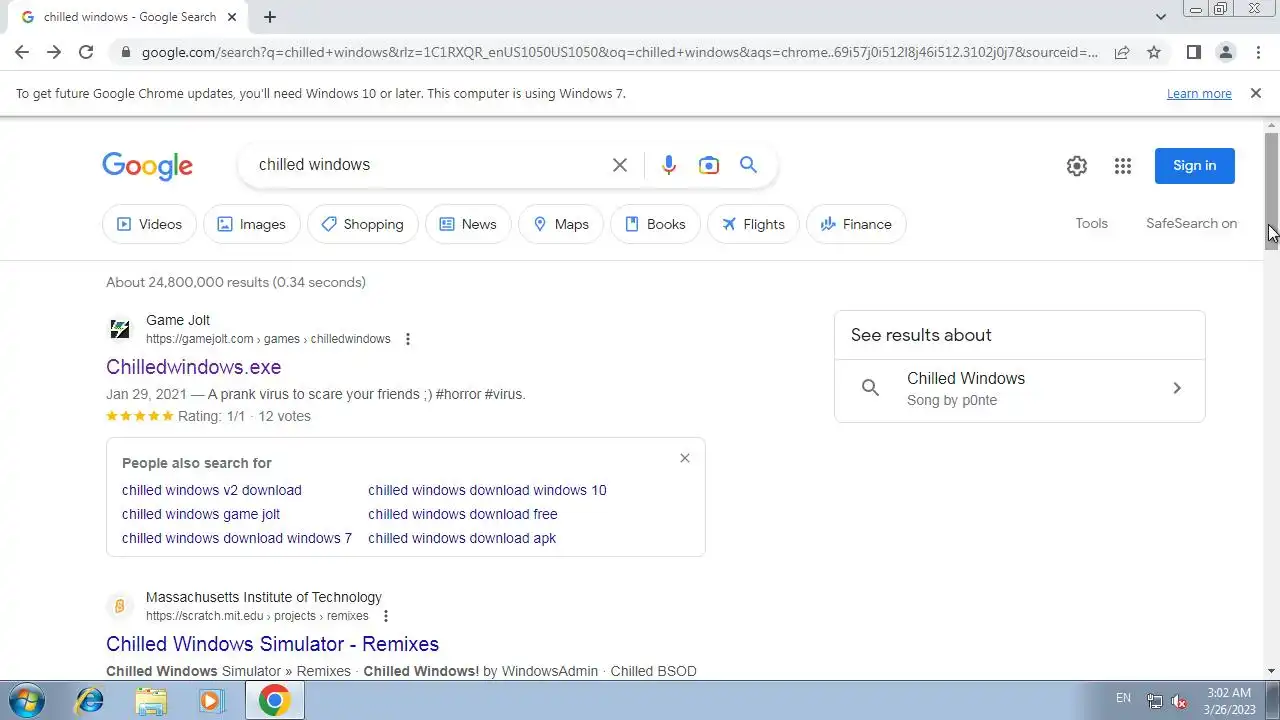Click the Game Jolt favicon
The width and height of the screenshot is (1280, 720).
click(119, 329)
